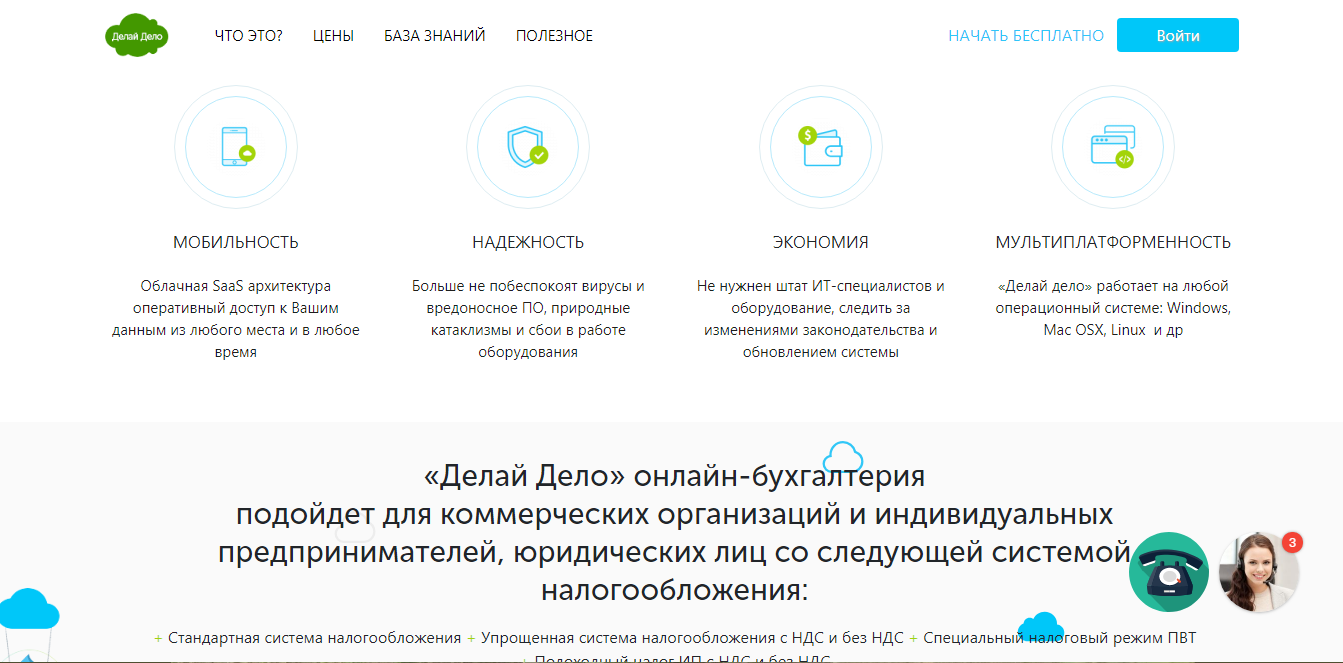Open the ЦЕНЫ page
This screenshot has height=663, width=1343.
pos(334,35)
